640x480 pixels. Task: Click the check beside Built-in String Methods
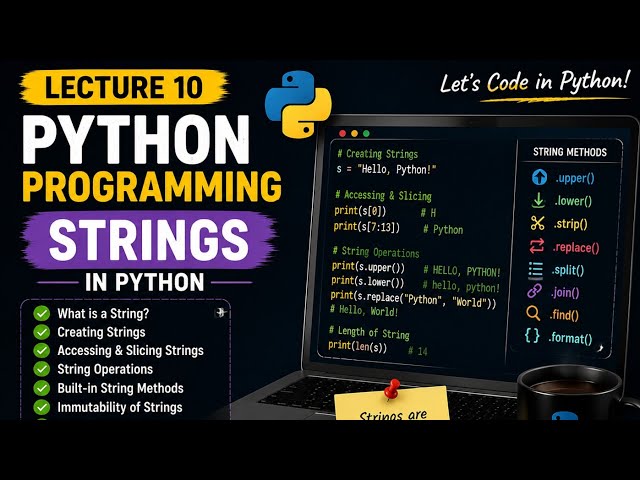click(42, 388)
